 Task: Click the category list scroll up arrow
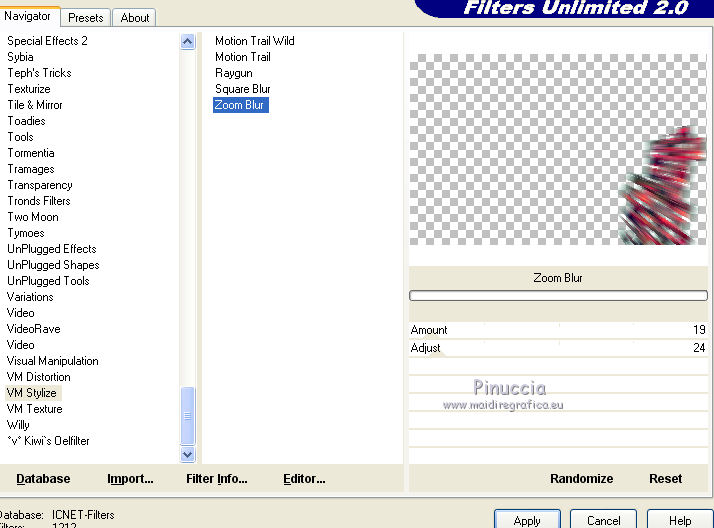(x=188, y=42)
